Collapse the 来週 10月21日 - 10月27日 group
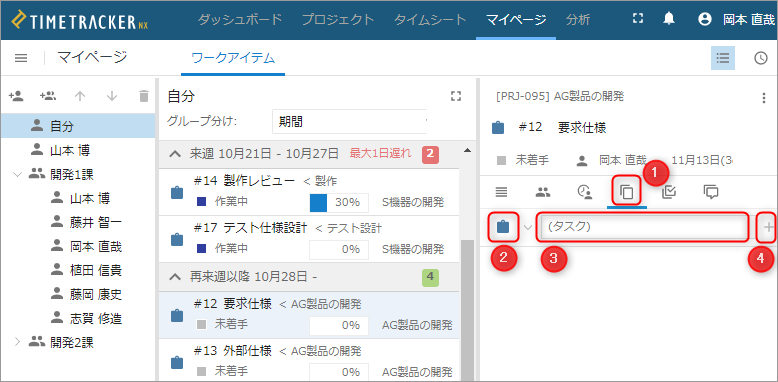This screenshot has width=778, height=382. click(x=175, y=154)
